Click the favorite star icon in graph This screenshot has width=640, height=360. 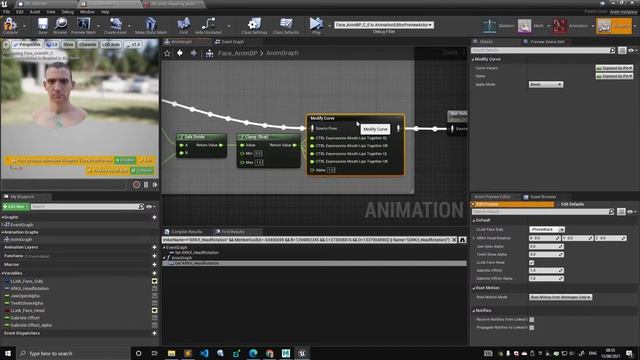pos(167,53)
